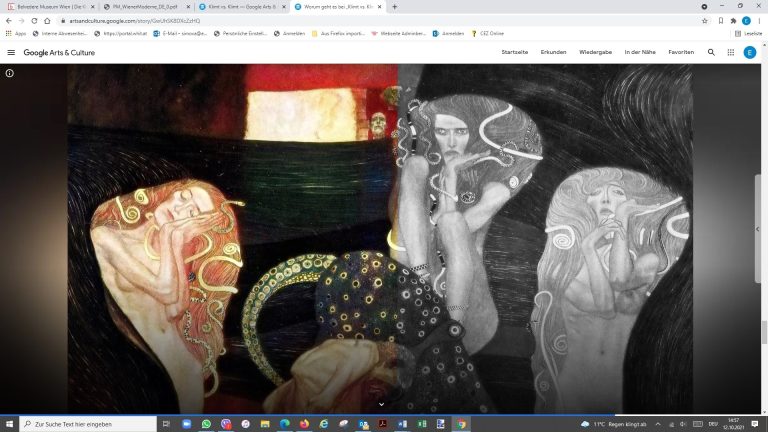Close the Belvedere Museum Wien tab
The image size is (768, 432).
coord(93,7)
